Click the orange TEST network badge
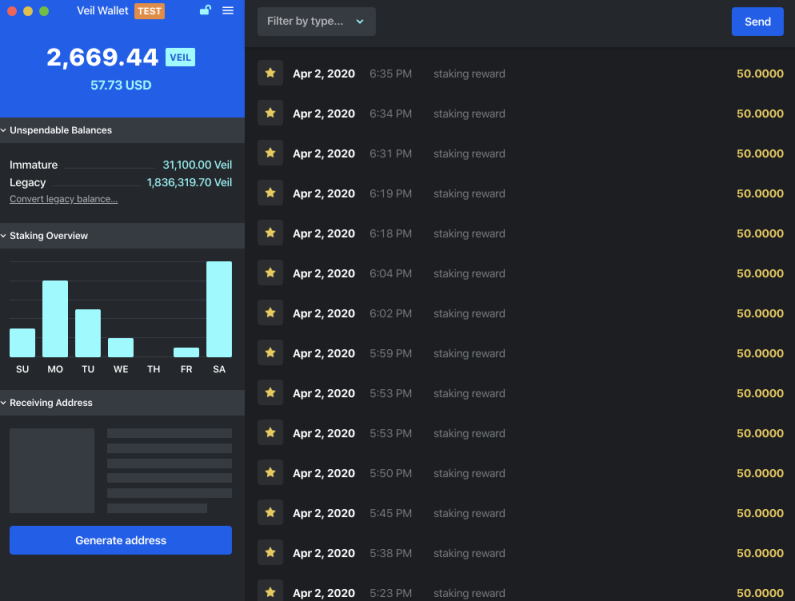795x601 pixels. click(149, 11)
